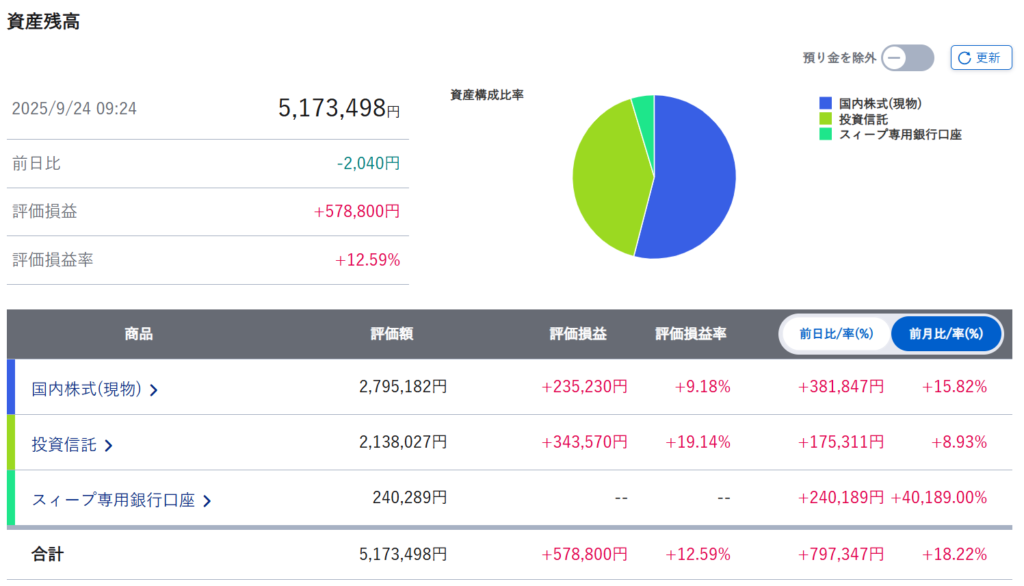Screen dimensions: 1024x586
Task: Open the 国内株式(現物) link
Action: click(86, 388)
